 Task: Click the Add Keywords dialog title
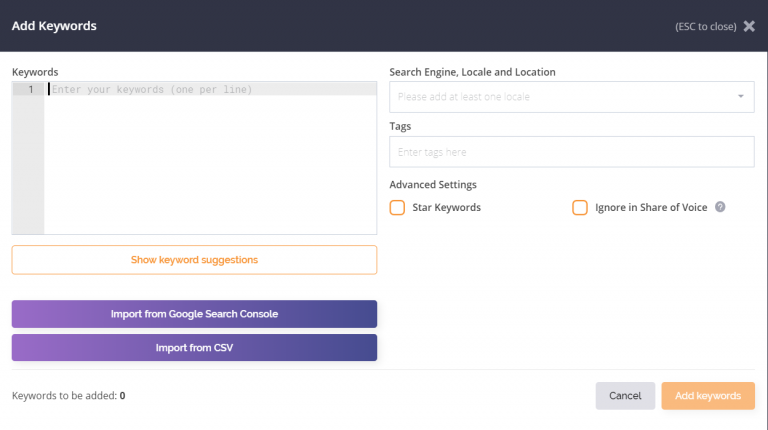pyautogui.click(x=54, y=26)
